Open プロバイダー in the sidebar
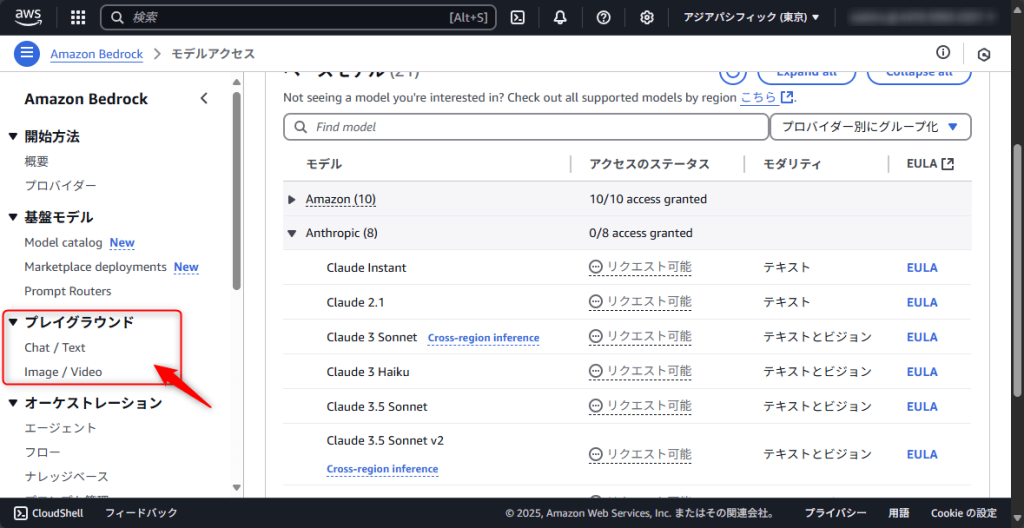This screenshot has width=1024, height=528. tap(60, 186)
